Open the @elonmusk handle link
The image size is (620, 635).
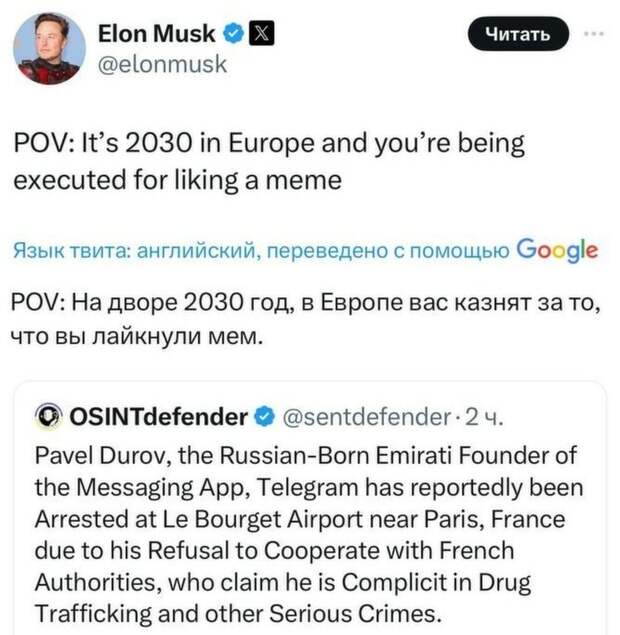[162, 65]
